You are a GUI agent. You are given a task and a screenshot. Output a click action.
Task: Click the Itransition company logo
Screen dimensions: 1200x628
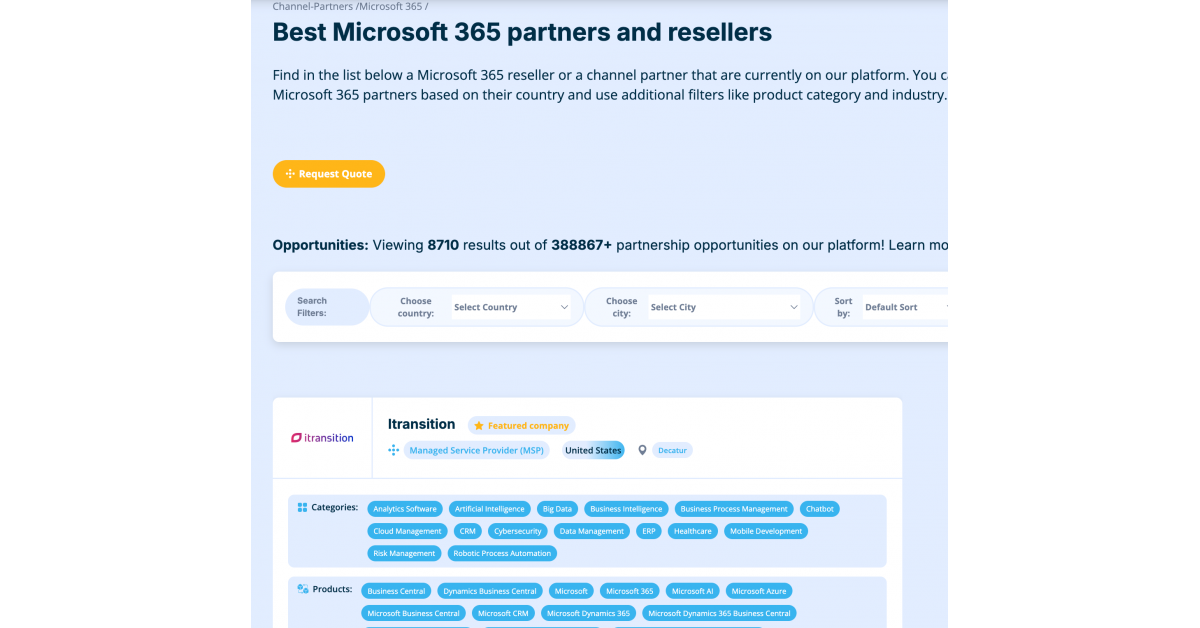322,438
